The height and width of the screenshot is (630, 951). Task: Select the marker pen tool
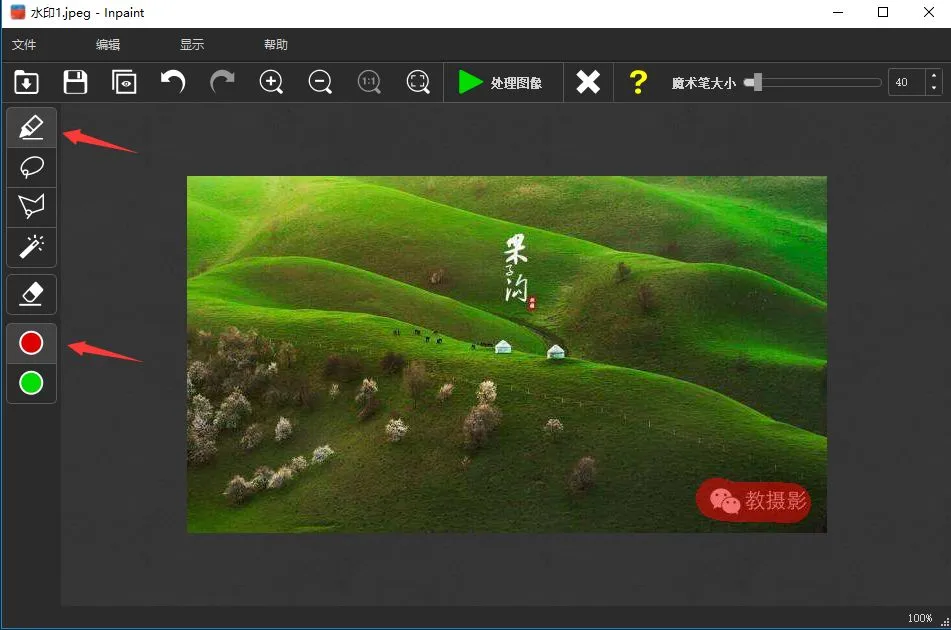click(x=31, y=128)
